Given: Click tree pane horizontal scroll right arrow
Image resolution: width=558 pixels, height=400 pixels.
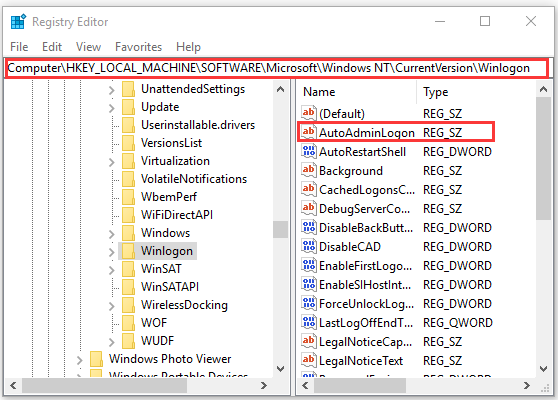Looking at the screenshot, I should click(264, 385).
